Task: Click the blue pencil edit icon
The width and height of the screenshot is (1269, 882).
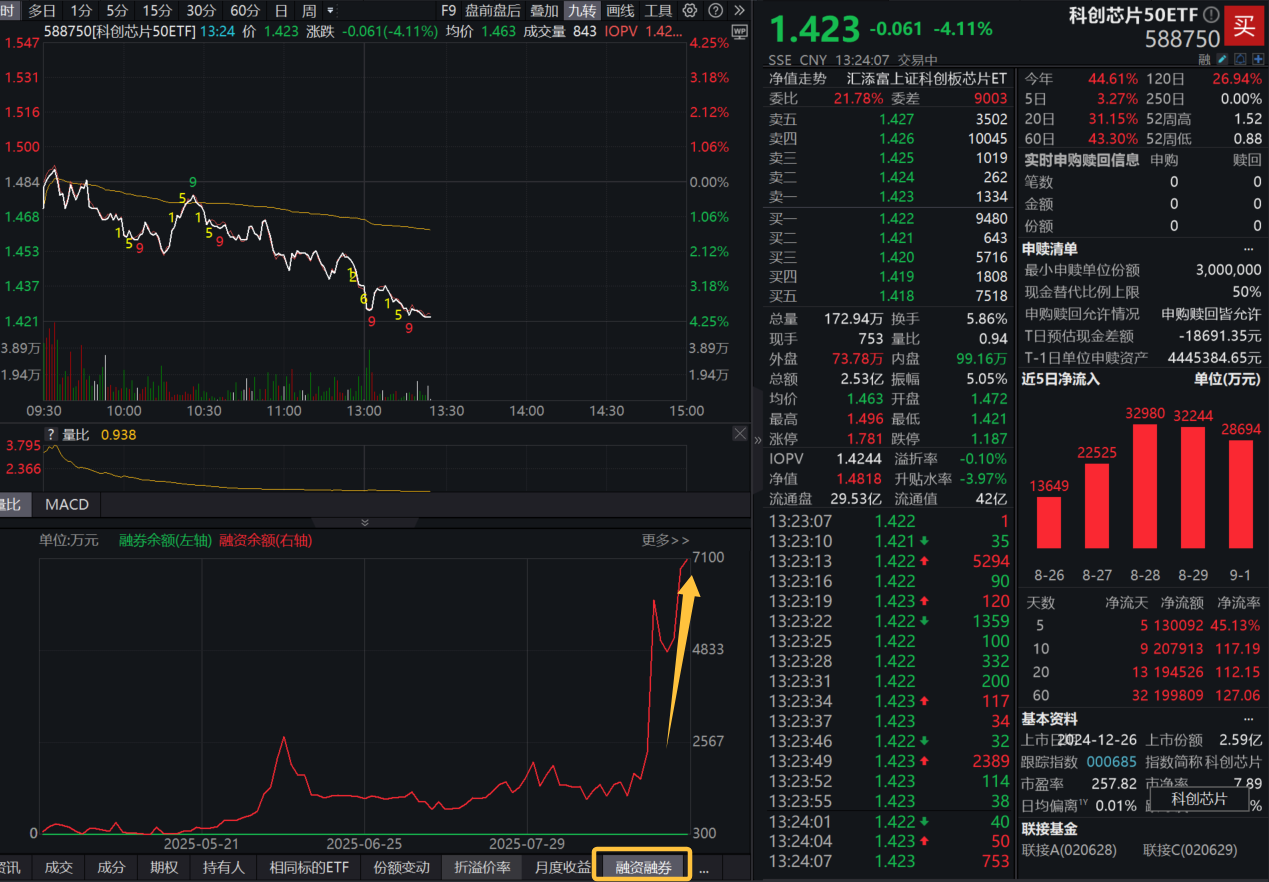Action: click(1221, 59)
